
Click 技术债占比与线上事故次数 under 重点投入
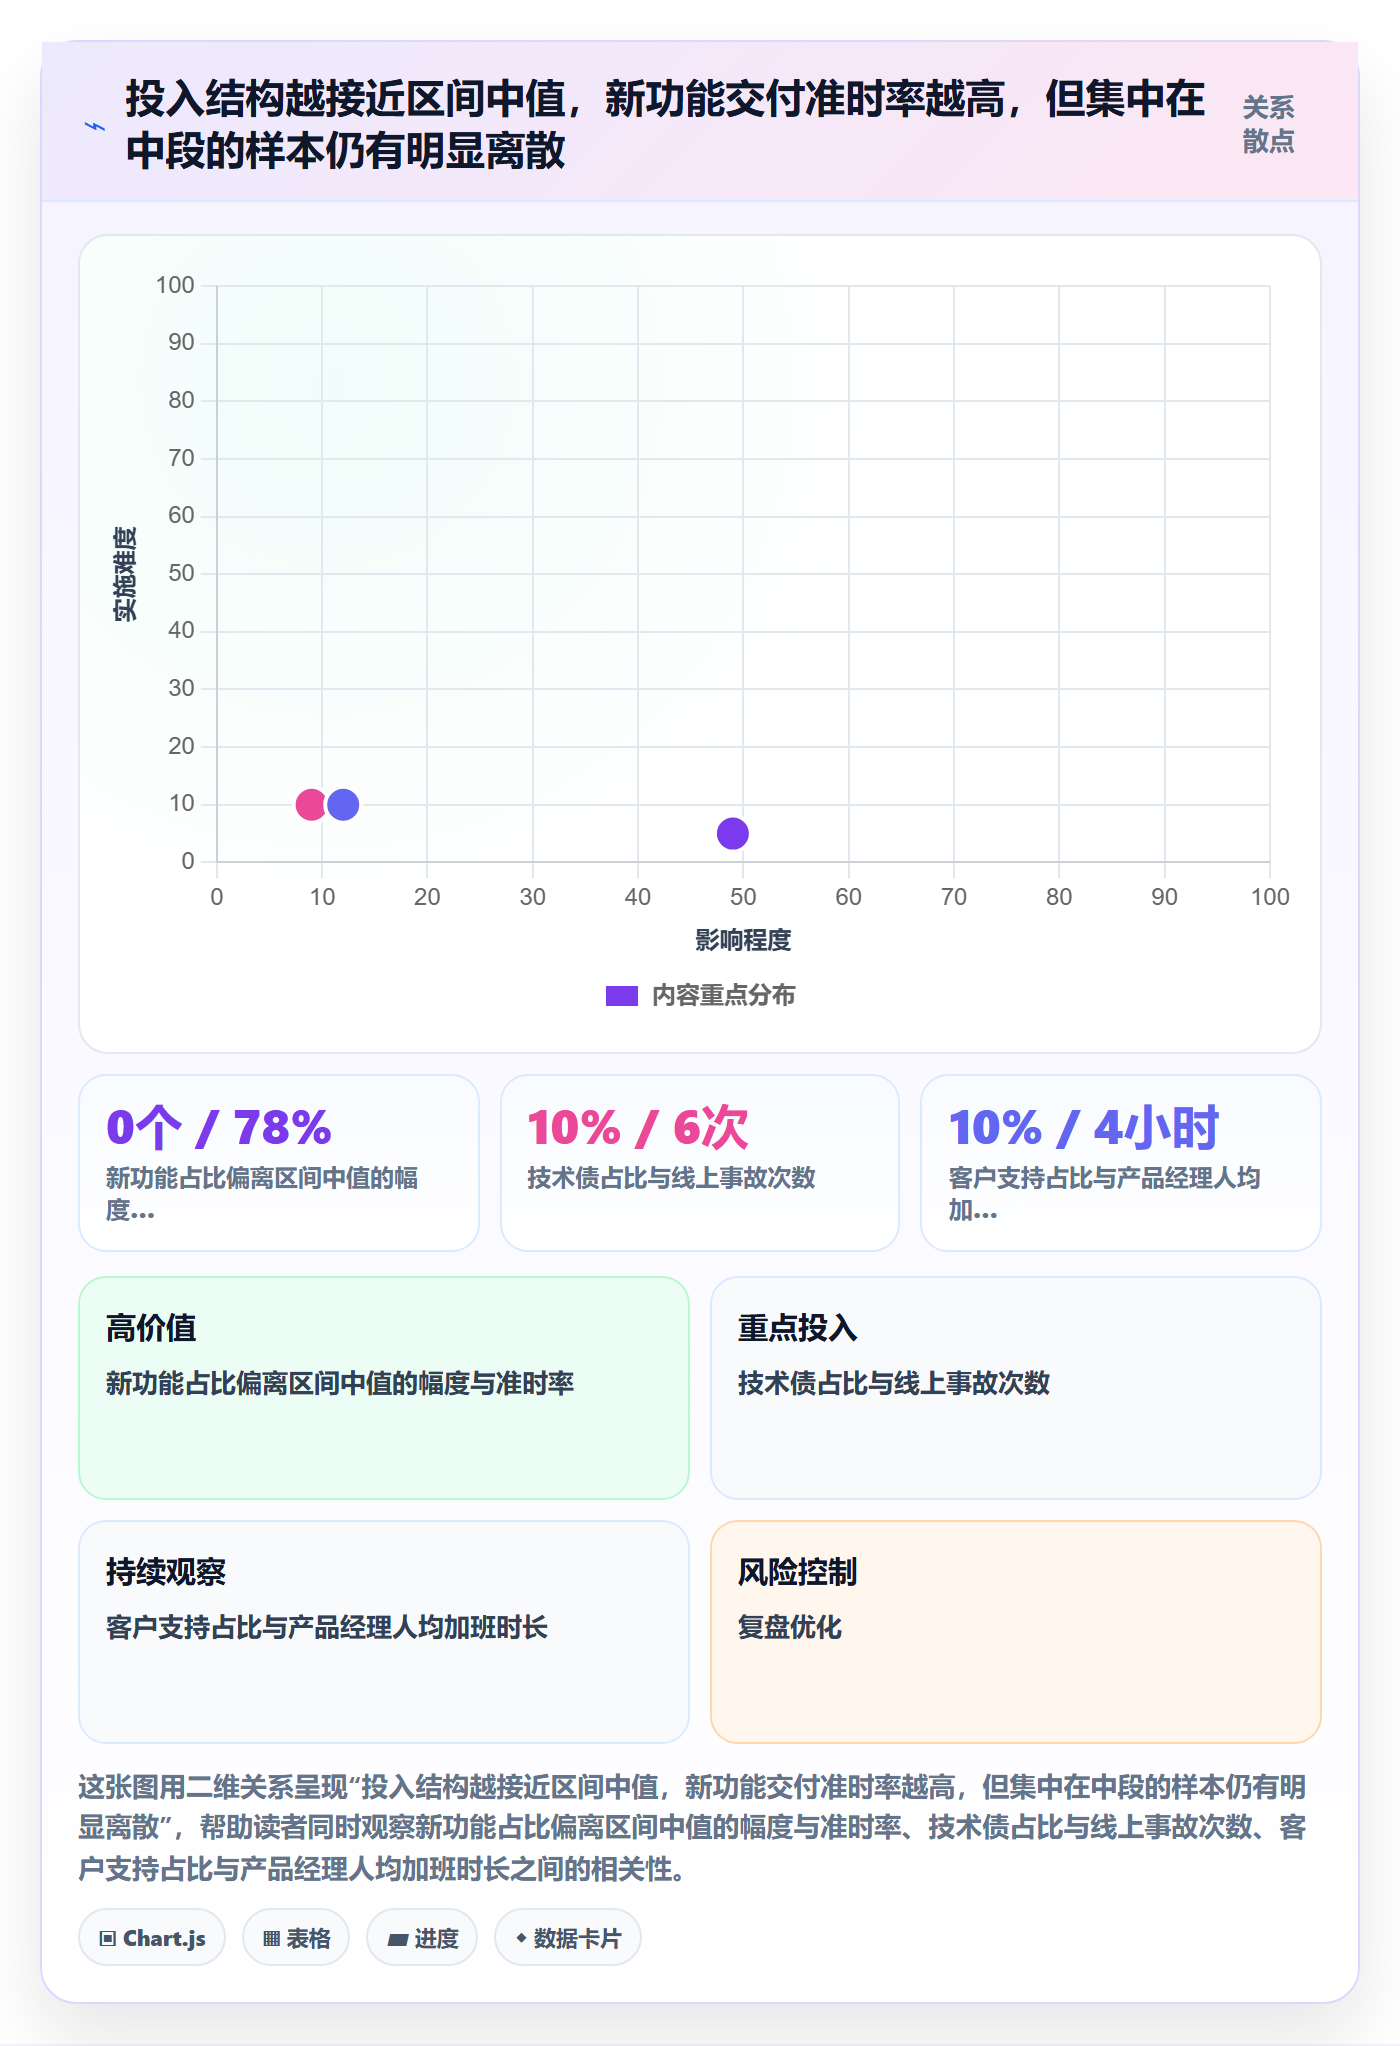tap(894, 1383)
